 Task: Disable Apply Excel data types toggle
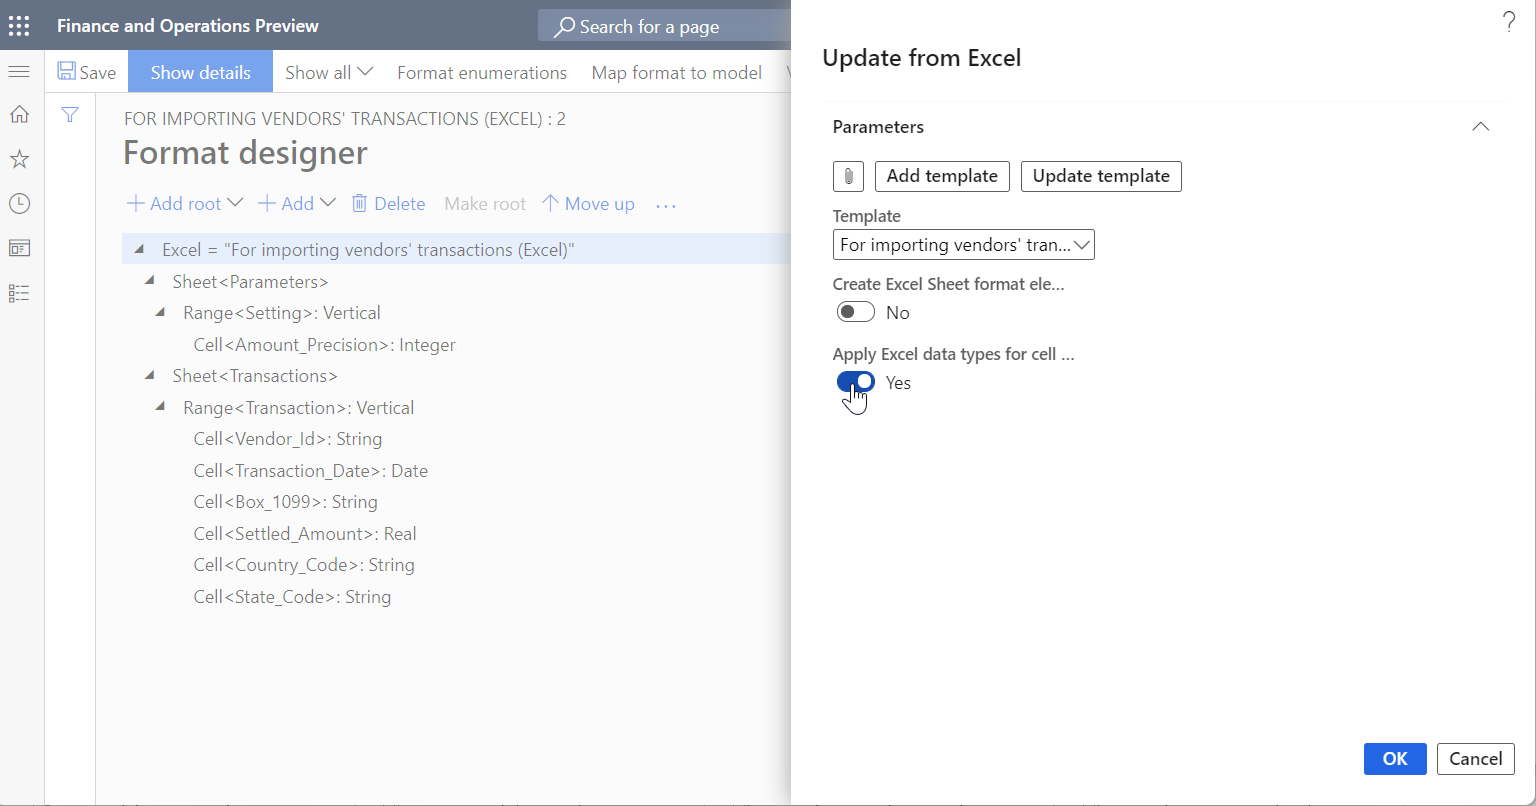855,382
